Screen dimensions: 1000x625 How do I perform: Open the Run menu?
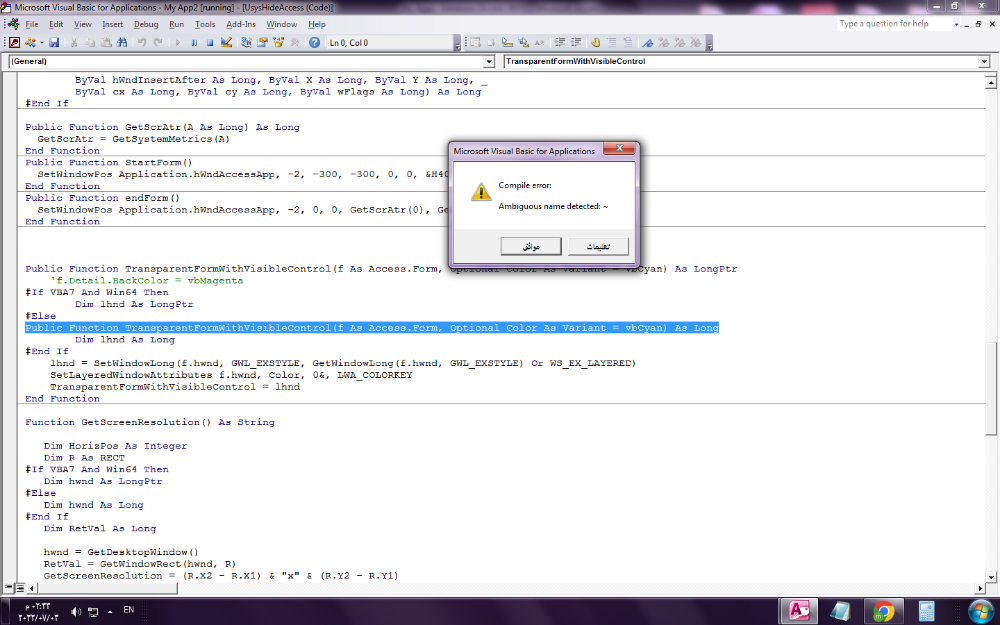click(177, 24)
